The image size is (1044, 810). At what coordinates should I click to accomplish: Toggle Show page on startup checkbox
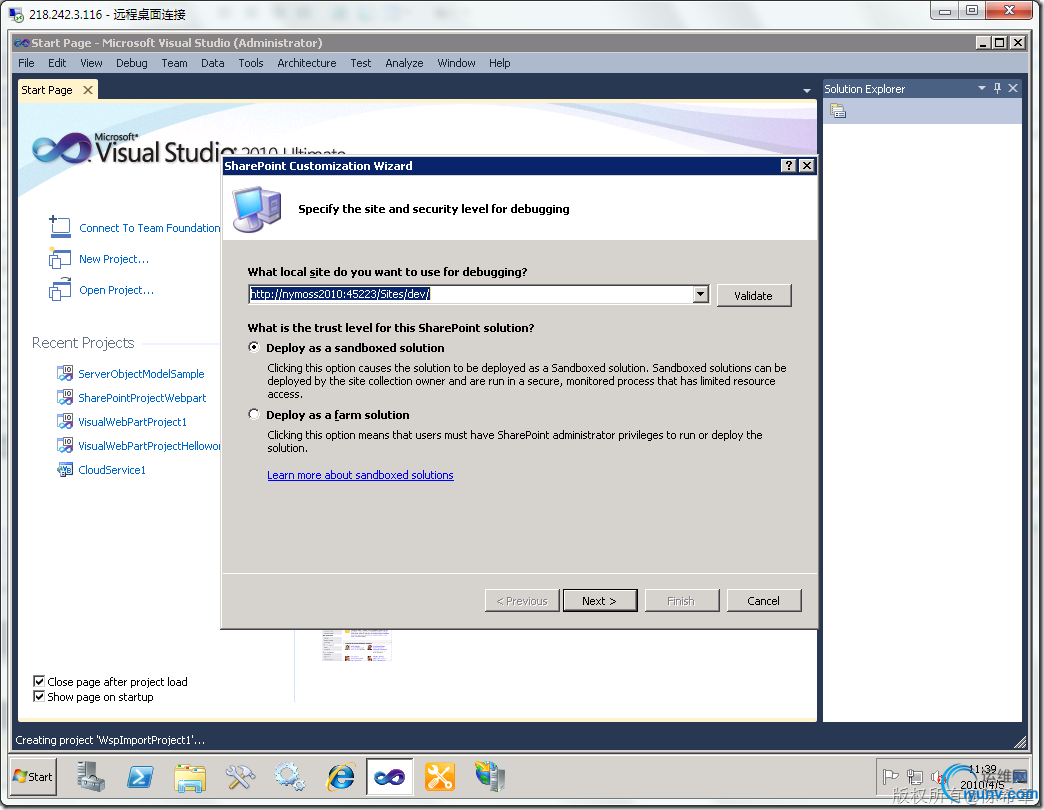point(39,696)
